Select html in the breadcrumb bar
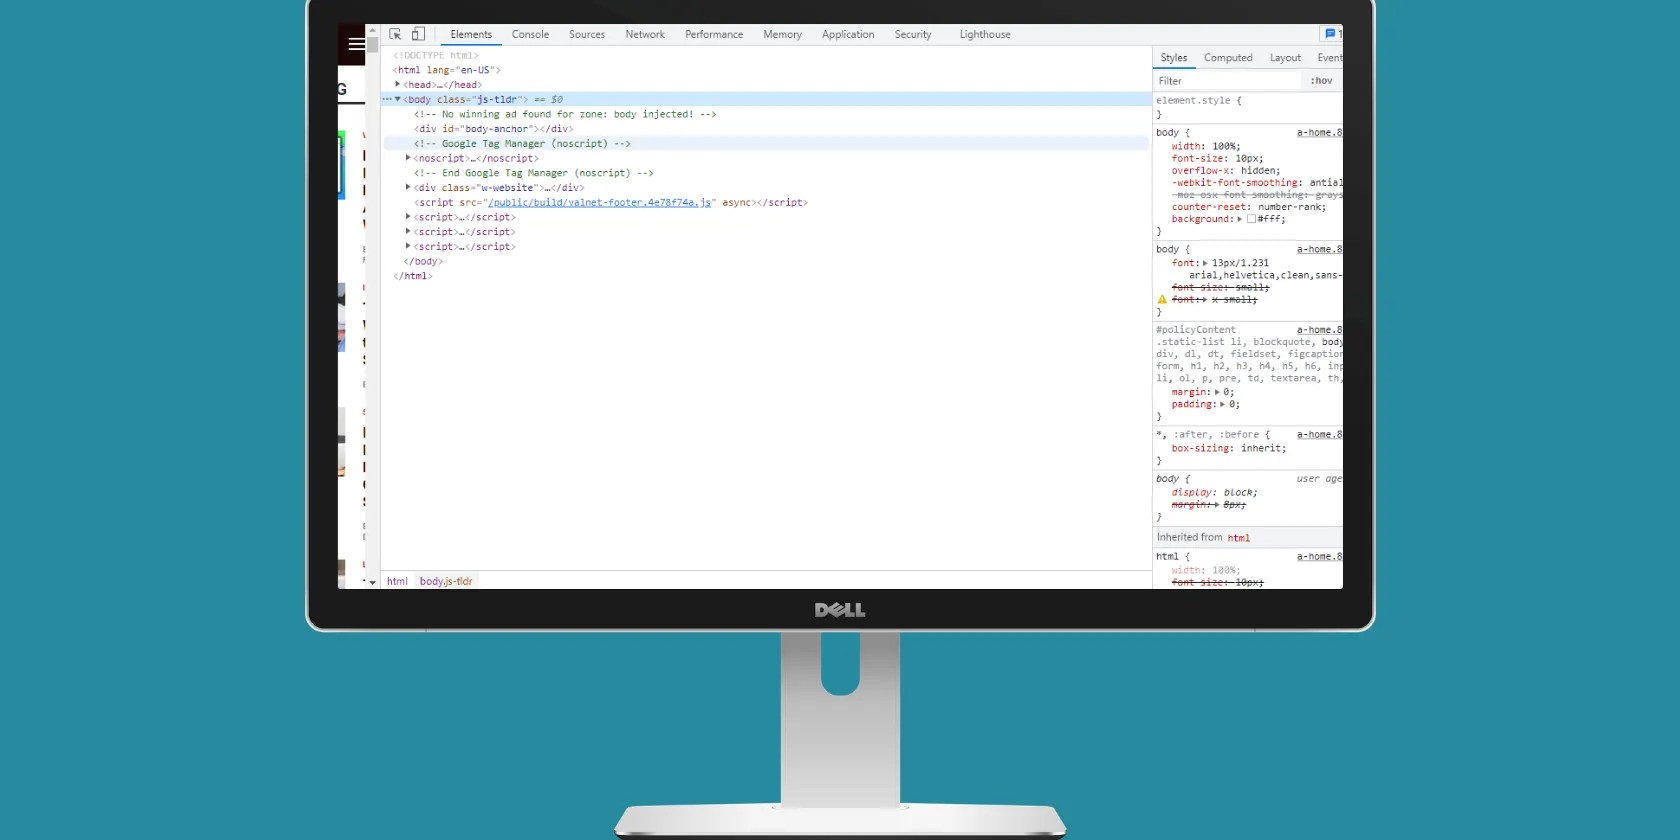1680x840 pixels. tap(397, 581)
